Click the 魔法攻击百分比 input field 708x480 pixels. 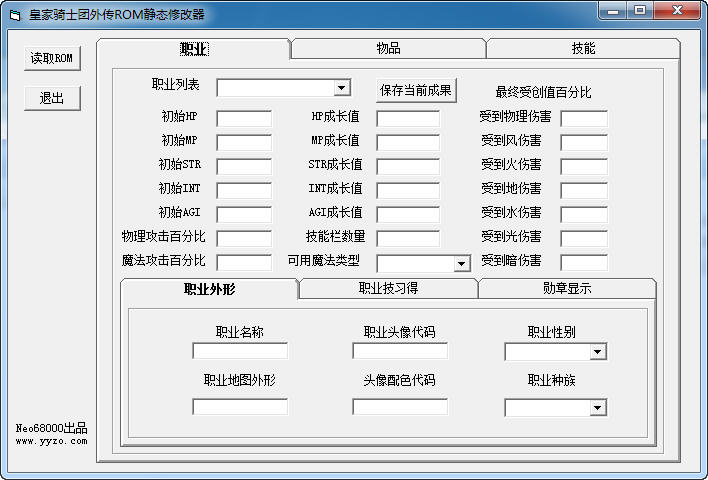(x=244, y=262)
